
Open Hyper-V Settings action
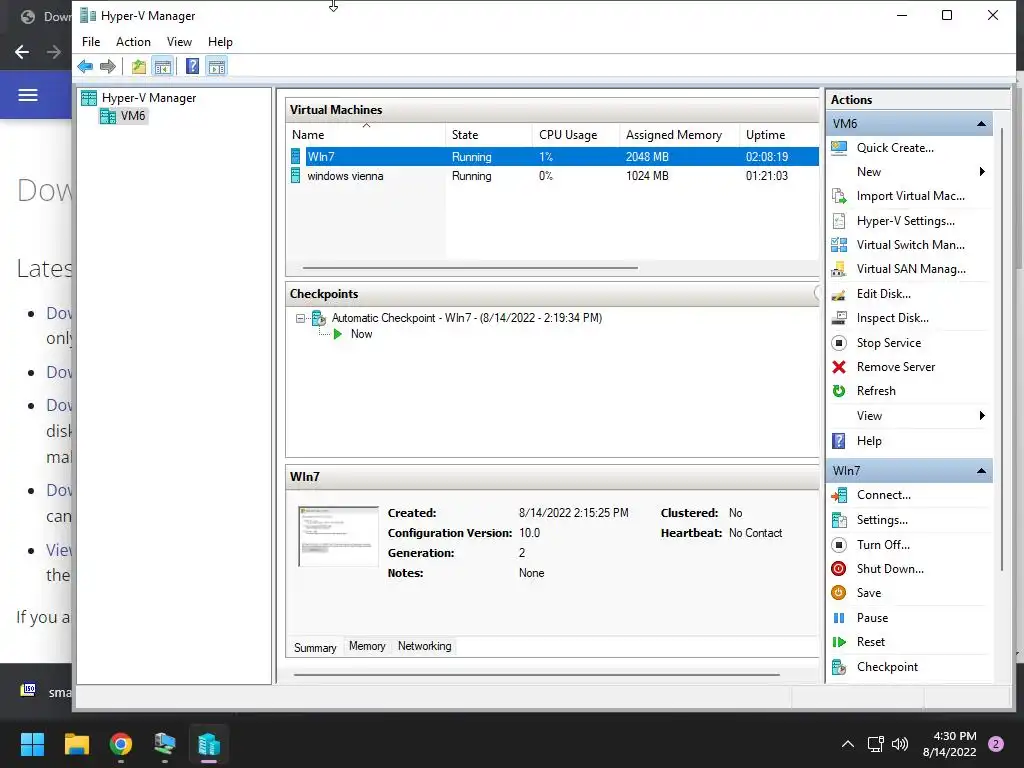tap(905, 221)
